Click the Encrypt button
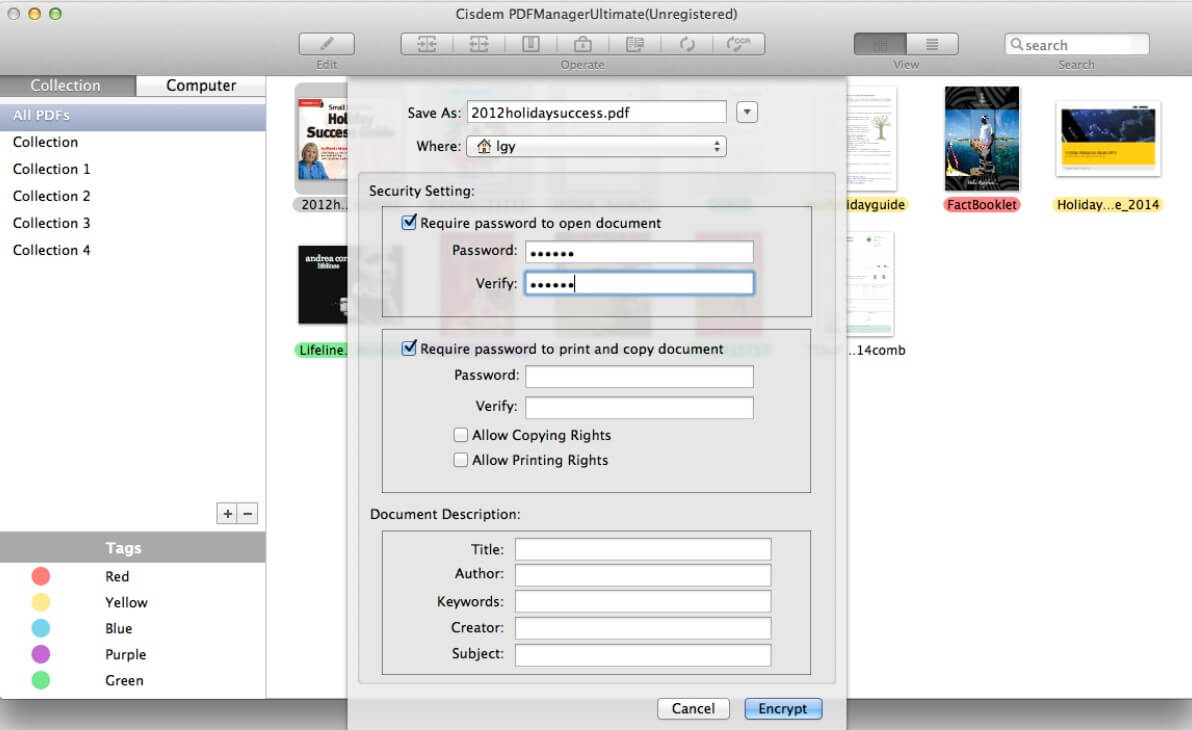Screen dimensions: 1192x730 click(x=783, y=708)
